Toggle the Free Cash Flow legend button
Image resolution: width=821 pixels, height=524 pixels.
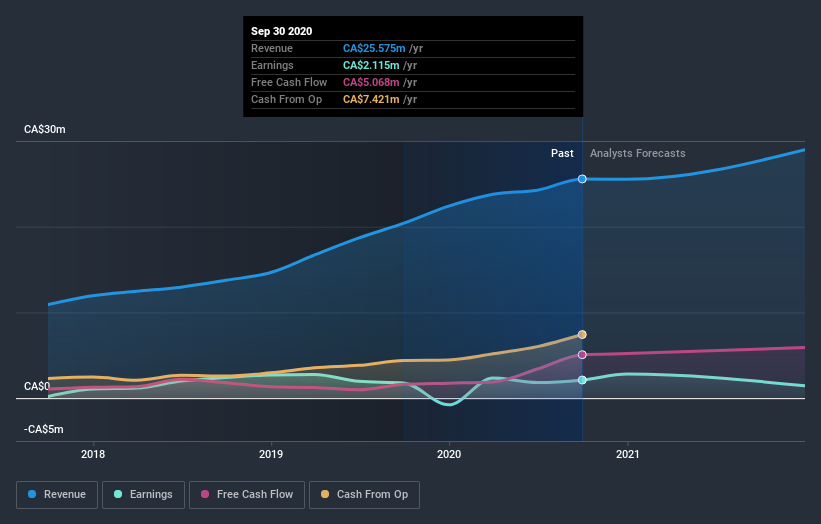(x=247, y=495)
